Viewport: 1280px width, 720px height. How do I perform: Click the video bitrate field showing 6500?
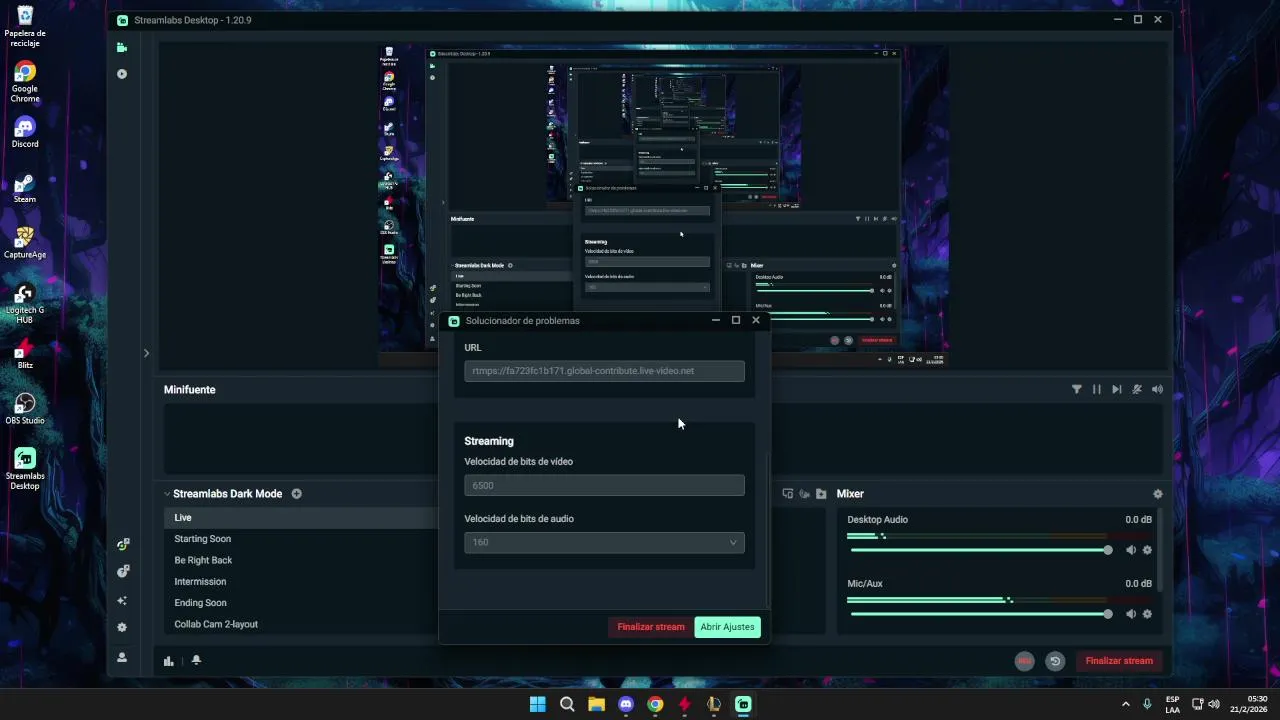[x=604, y=485]
